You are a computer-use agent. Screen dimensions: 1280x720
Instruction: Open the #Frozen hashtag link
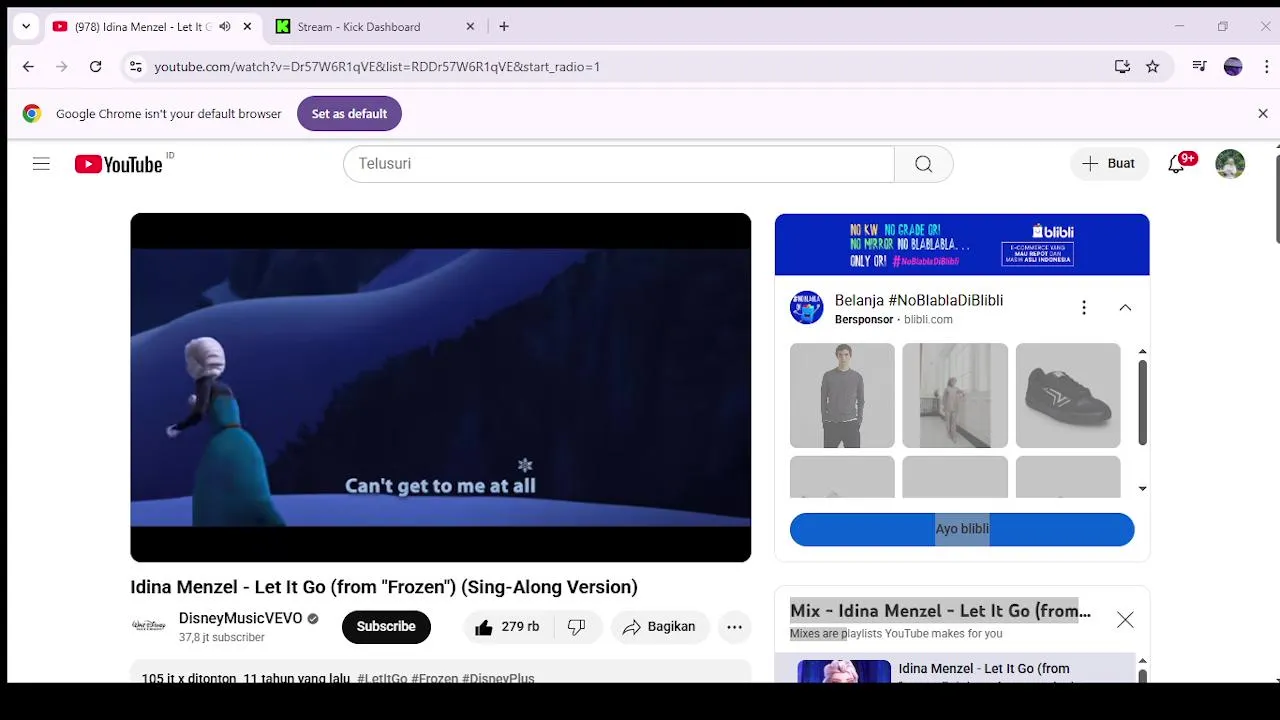435,678
